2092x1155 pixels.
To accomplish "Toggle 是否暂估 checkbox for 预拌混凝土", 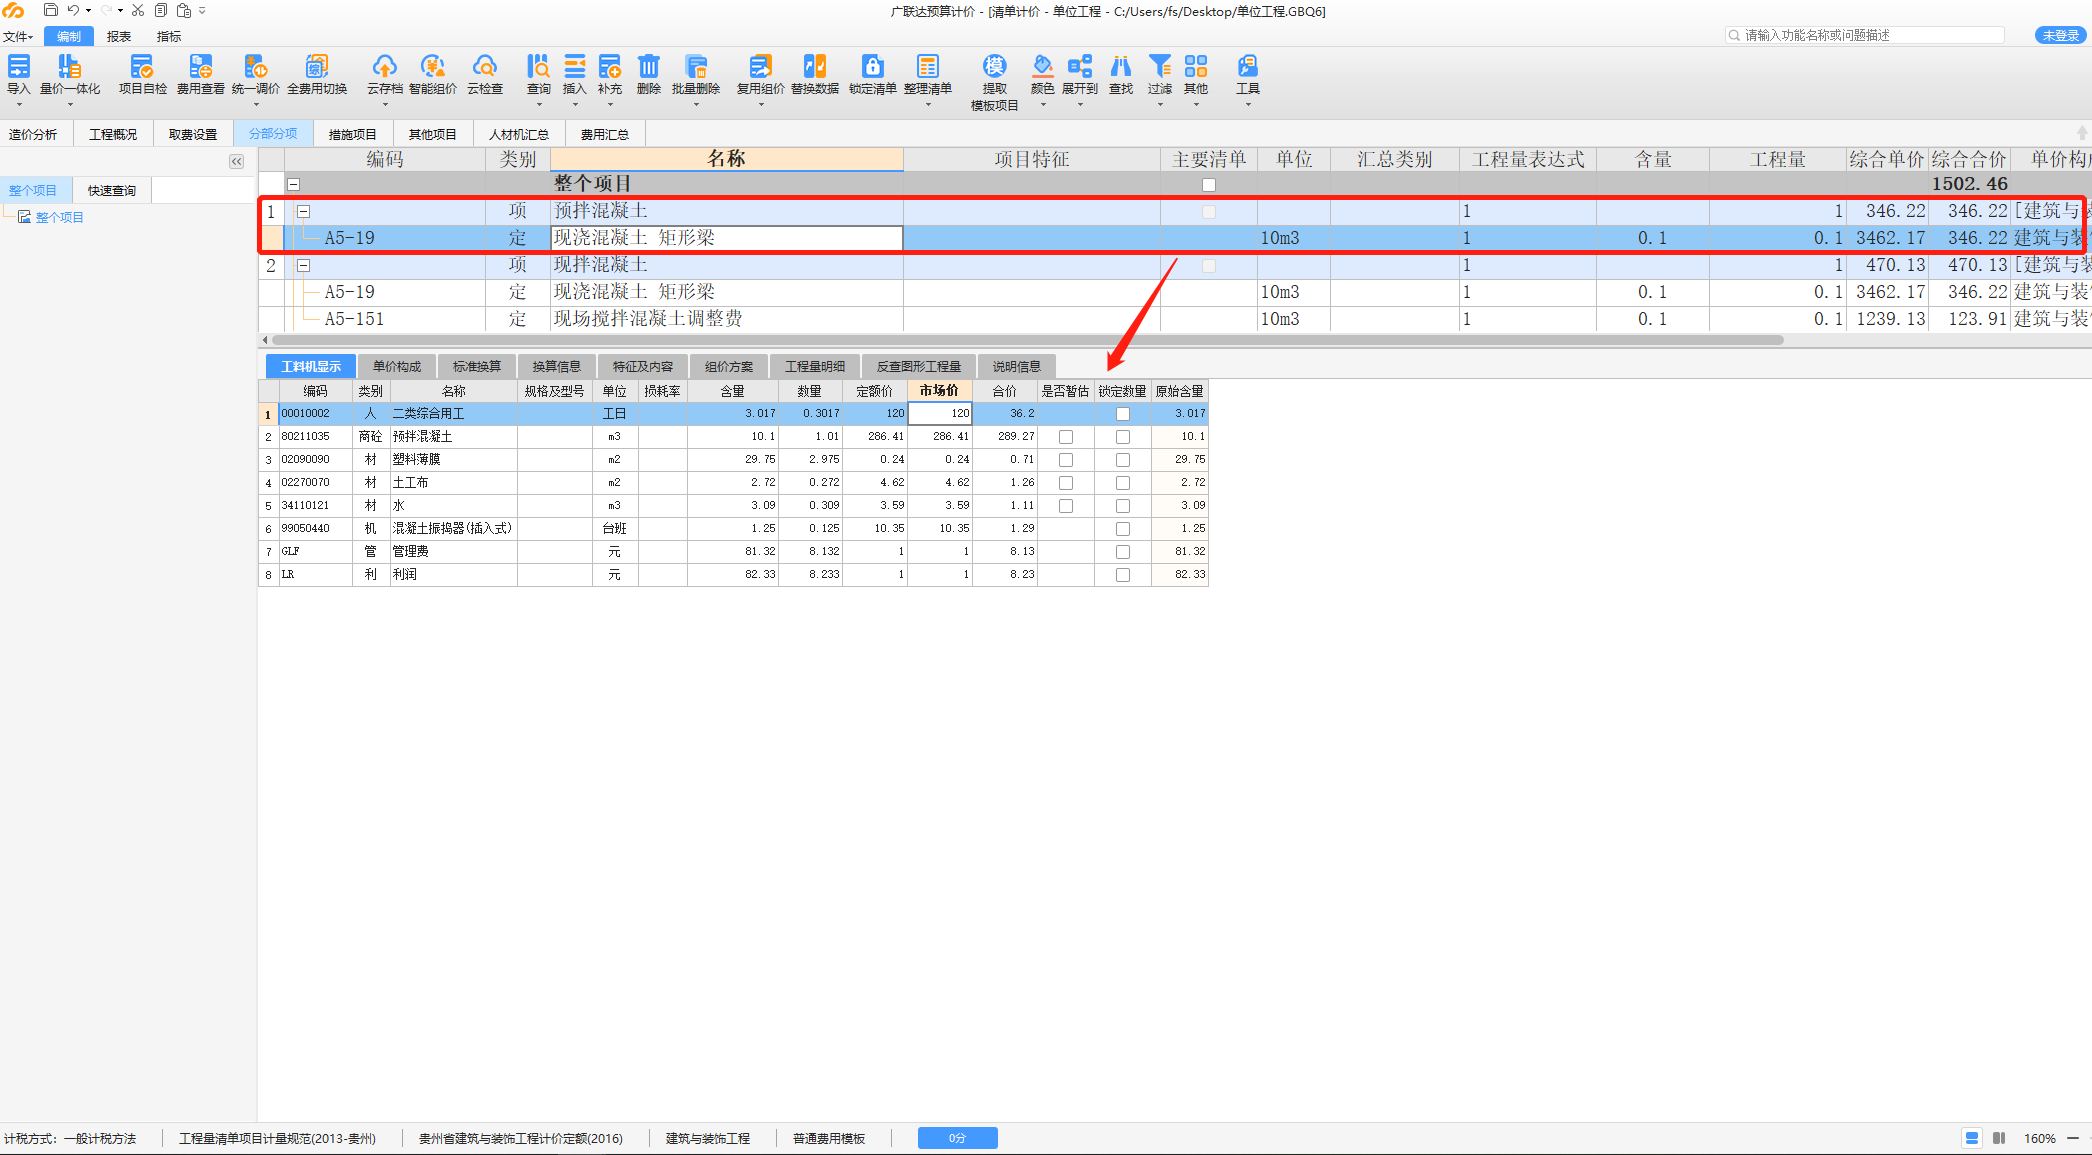I will 1066,437.
